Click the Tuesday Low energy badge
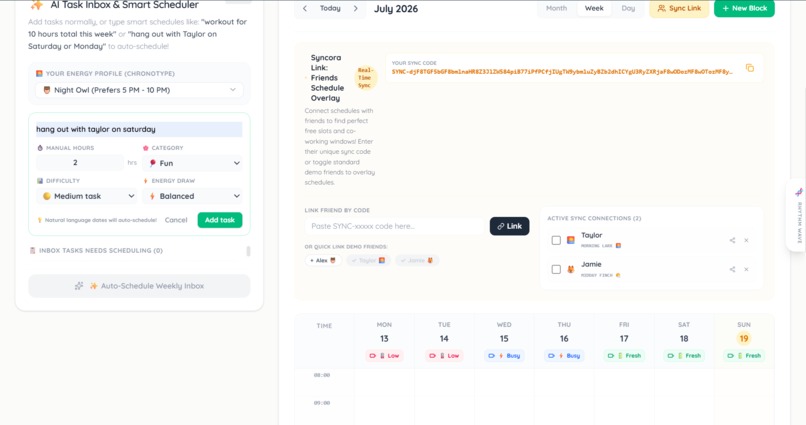806x425 pixels. pyautogui.click(x=444, y=356)
